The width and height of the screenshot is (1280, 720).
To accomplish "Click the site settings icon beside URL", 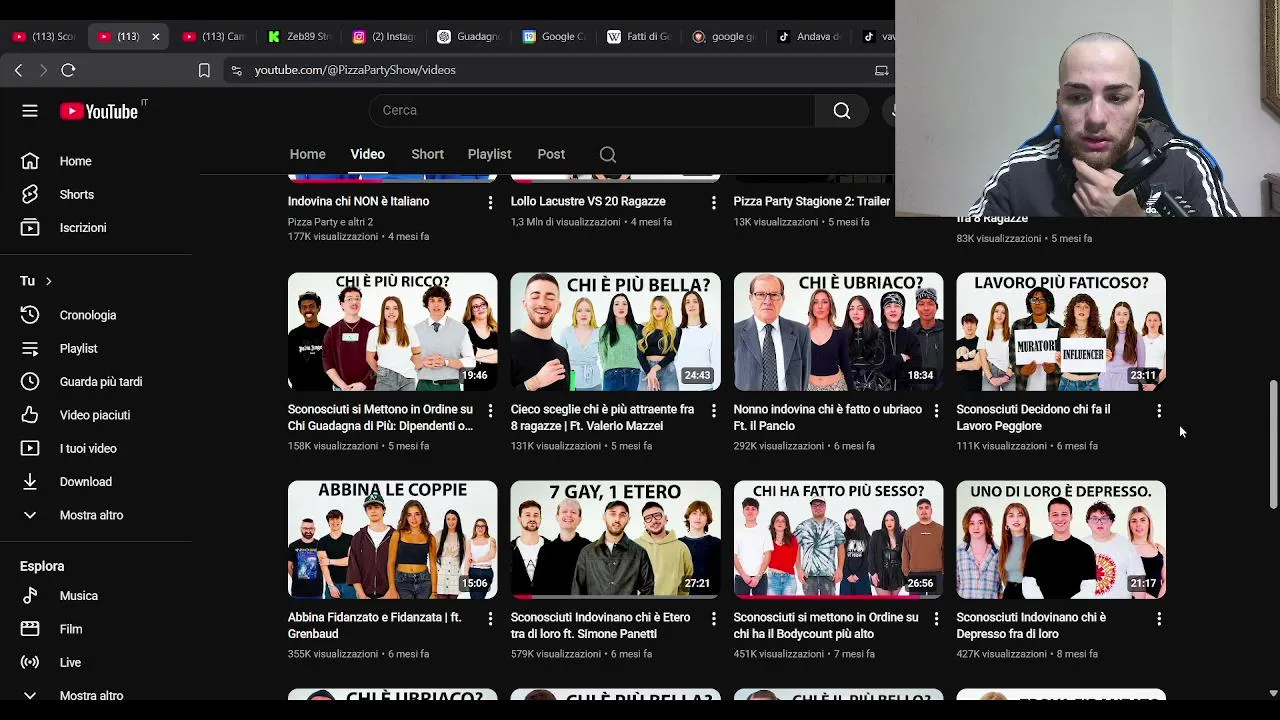I will click(x=236, y=70).
